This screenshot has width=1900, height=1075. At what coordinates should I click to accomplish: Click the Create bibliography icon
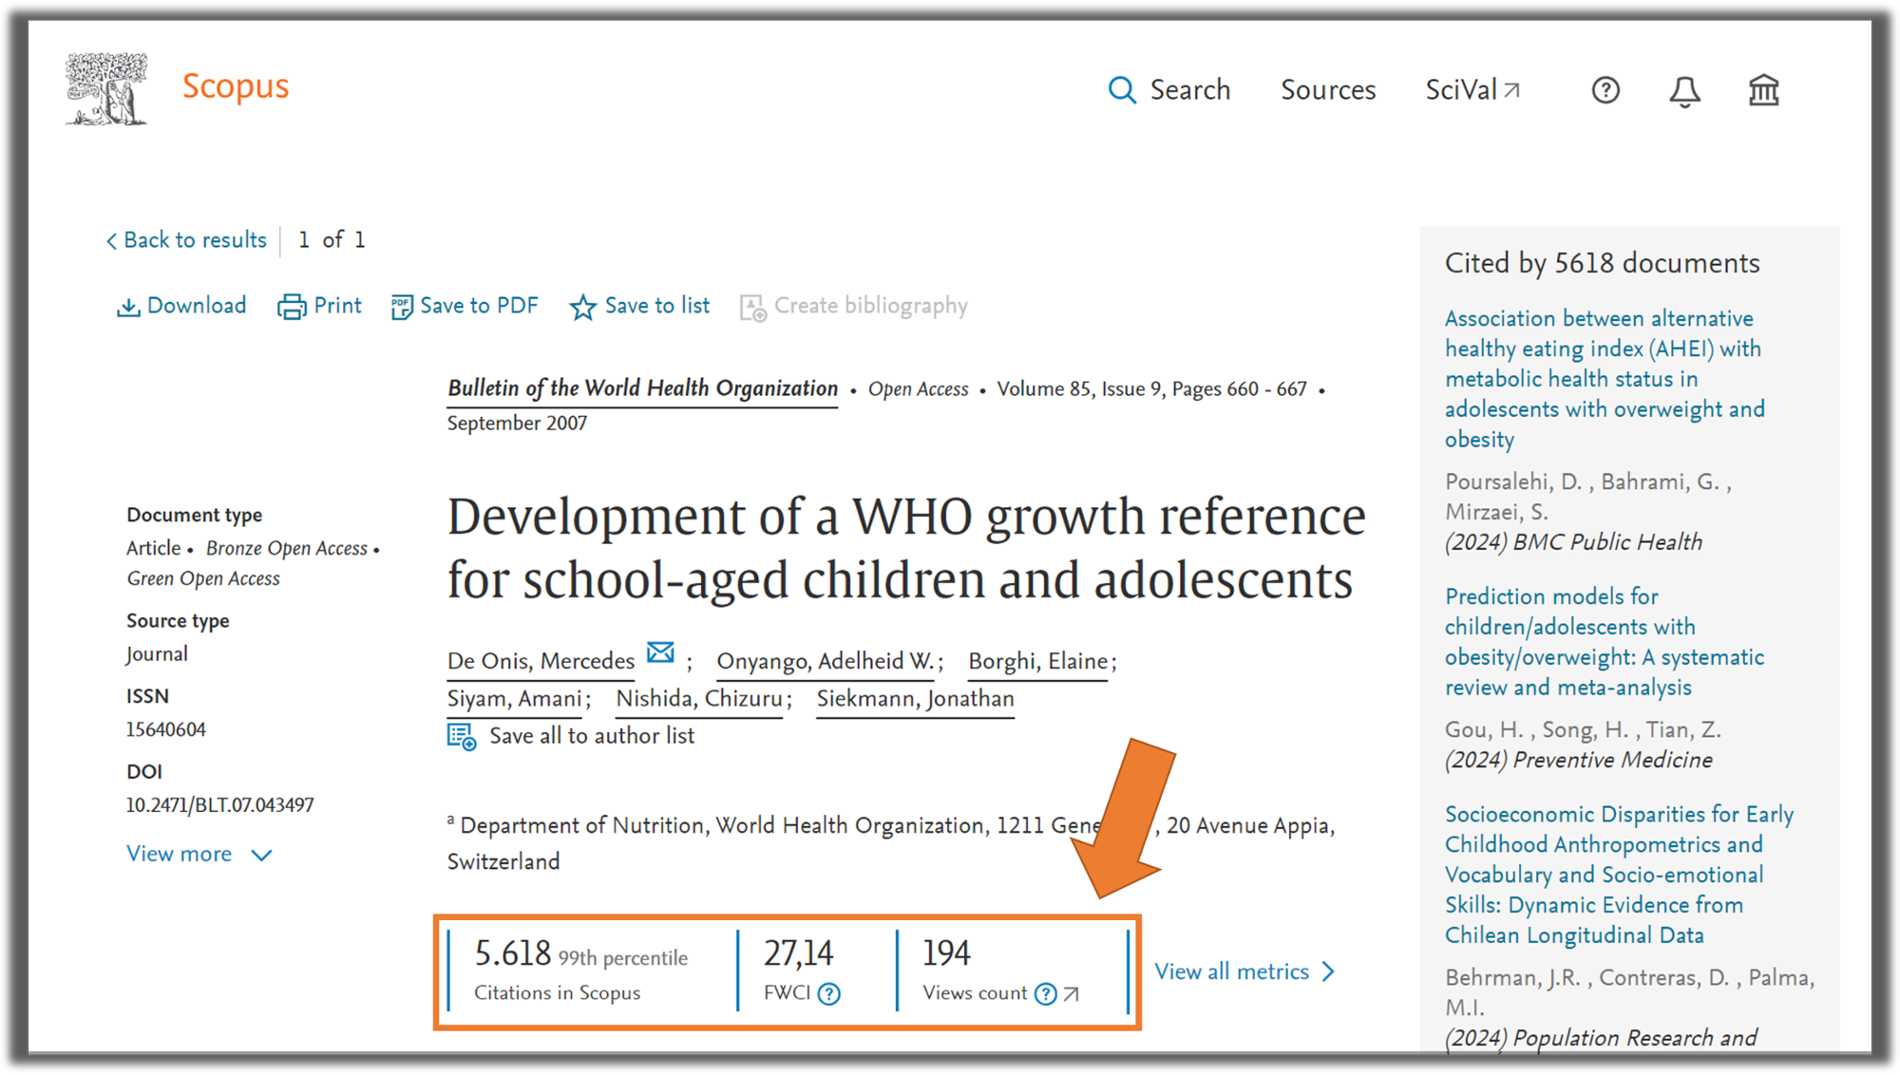pyautogui.click(x=752, y=308)
